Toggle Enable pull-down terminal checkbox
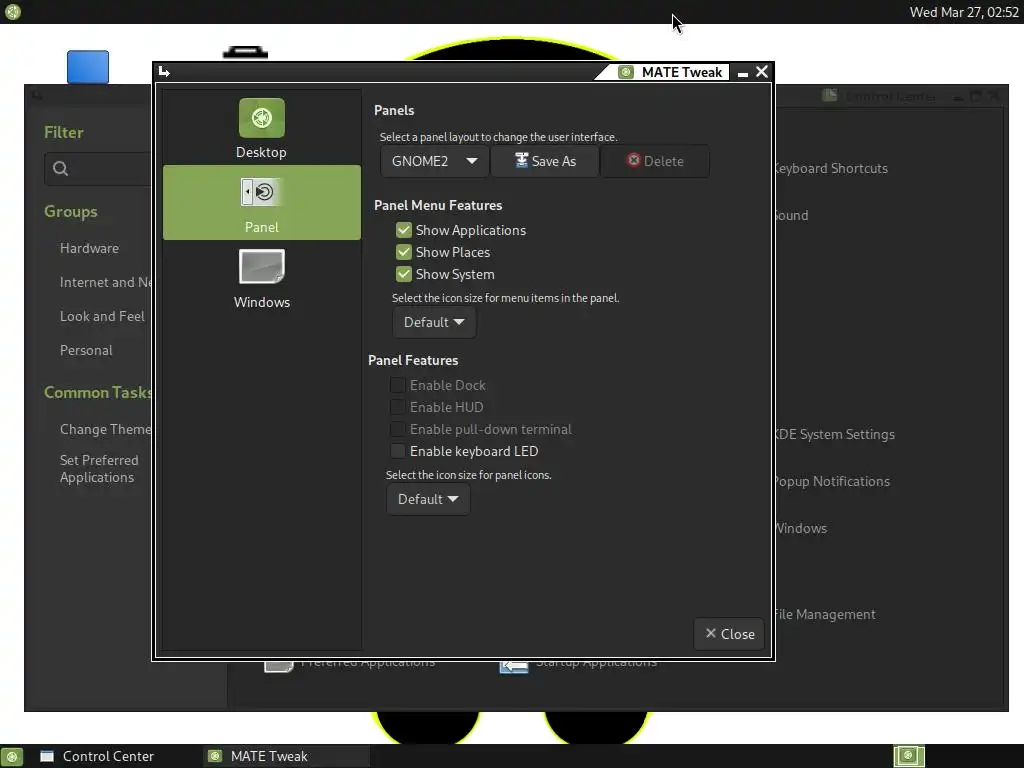 [x=397, y=429]
